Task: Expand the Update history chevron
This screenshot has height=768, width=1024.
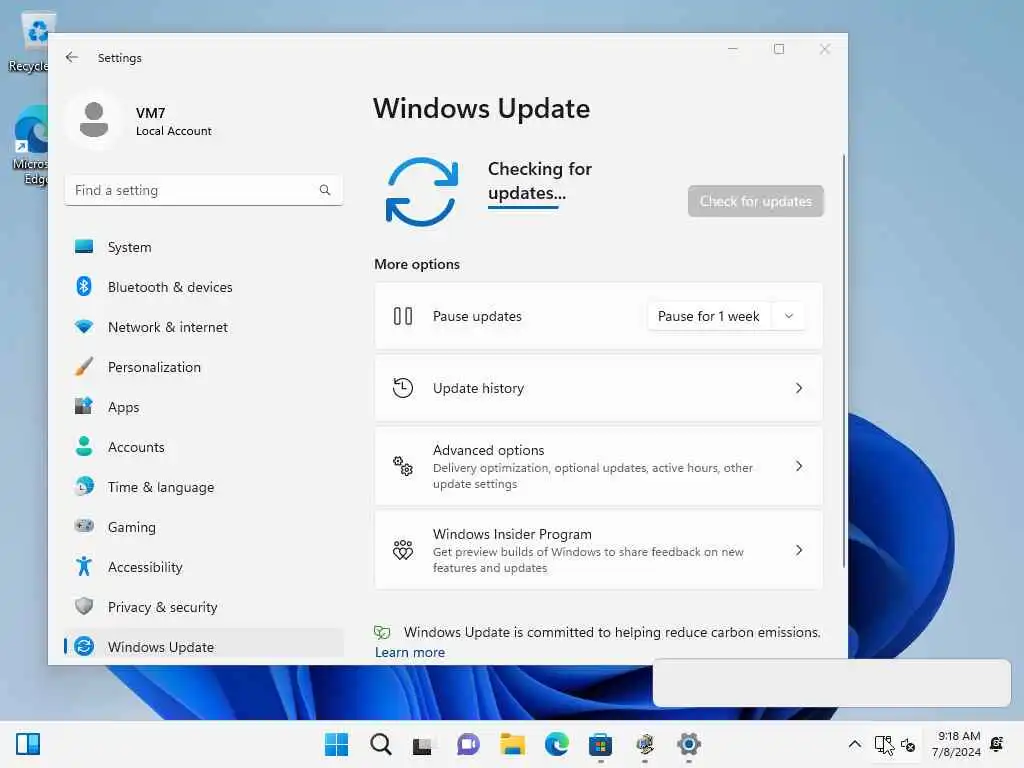Action: (x=799, y=388)
